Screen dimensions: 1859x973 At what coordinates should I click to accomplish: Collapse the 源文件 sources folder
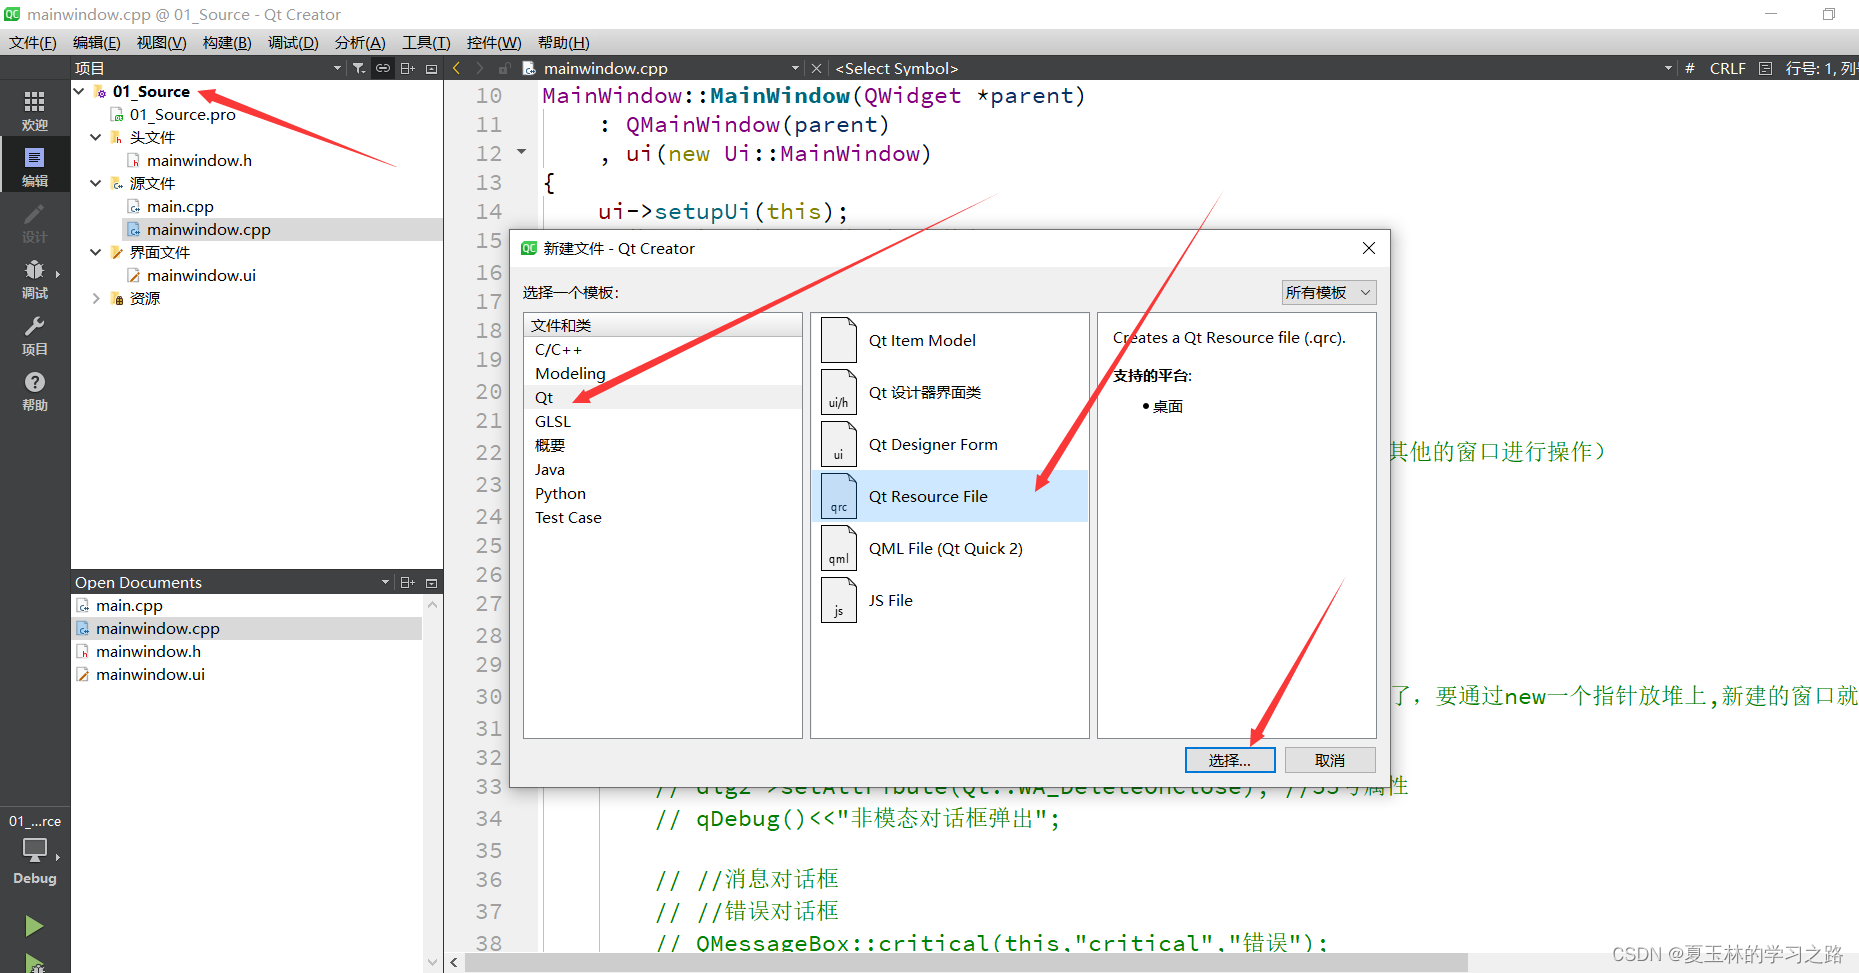[96, 183]
